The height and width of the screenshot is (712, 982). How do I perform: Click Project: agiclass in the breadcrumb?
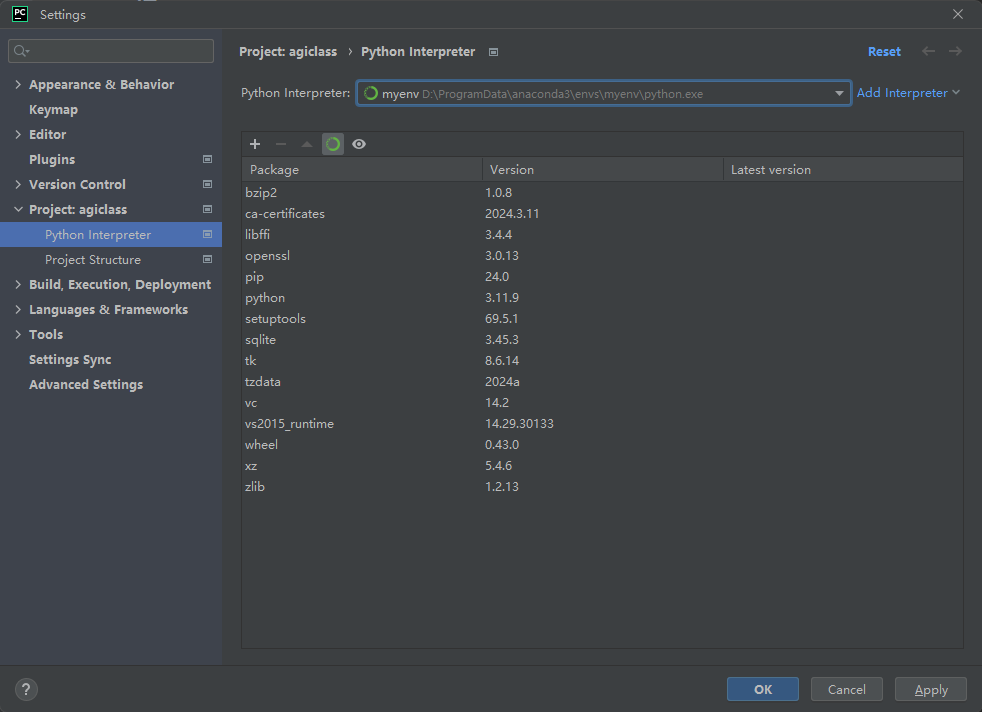[288, 51]
